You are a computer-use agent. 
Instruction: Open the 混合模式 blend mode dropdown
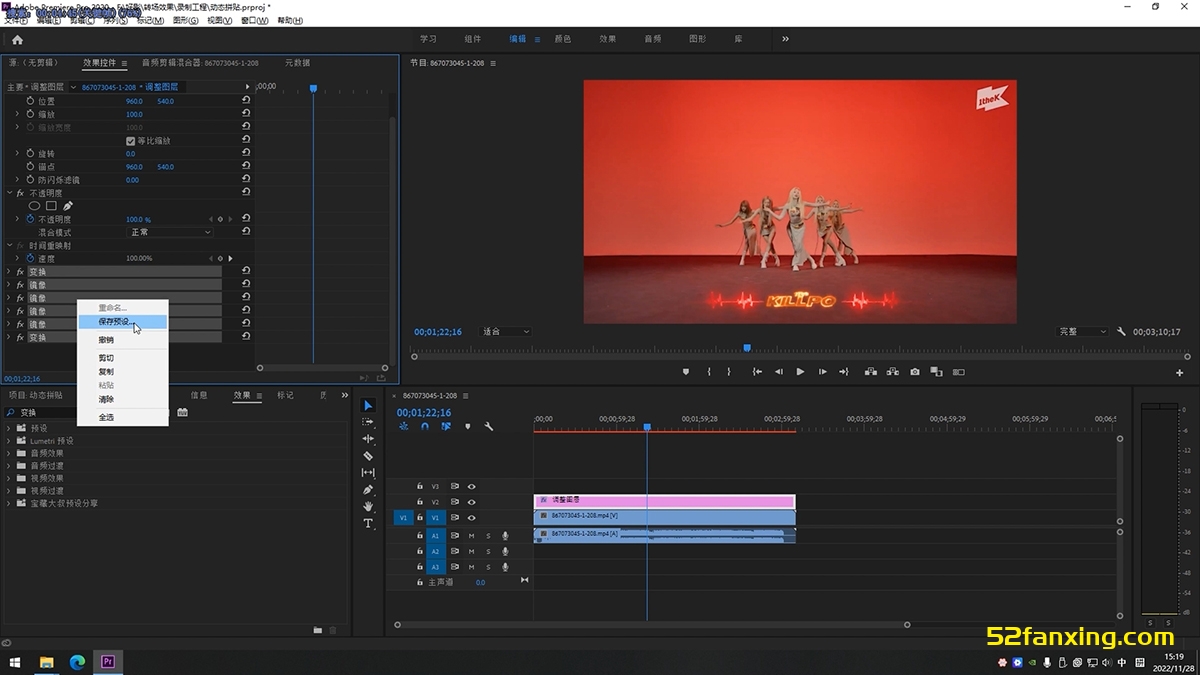tap(170, 232)
